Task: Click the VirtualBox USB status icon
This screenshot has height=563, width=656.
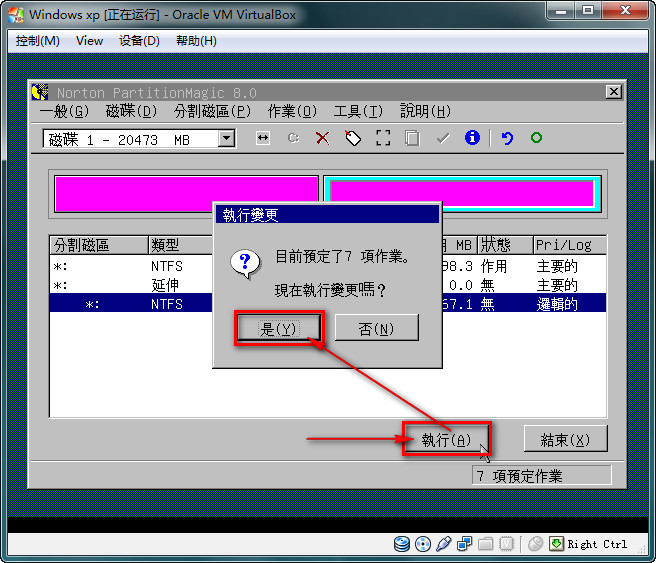Action: pos(443,544)
